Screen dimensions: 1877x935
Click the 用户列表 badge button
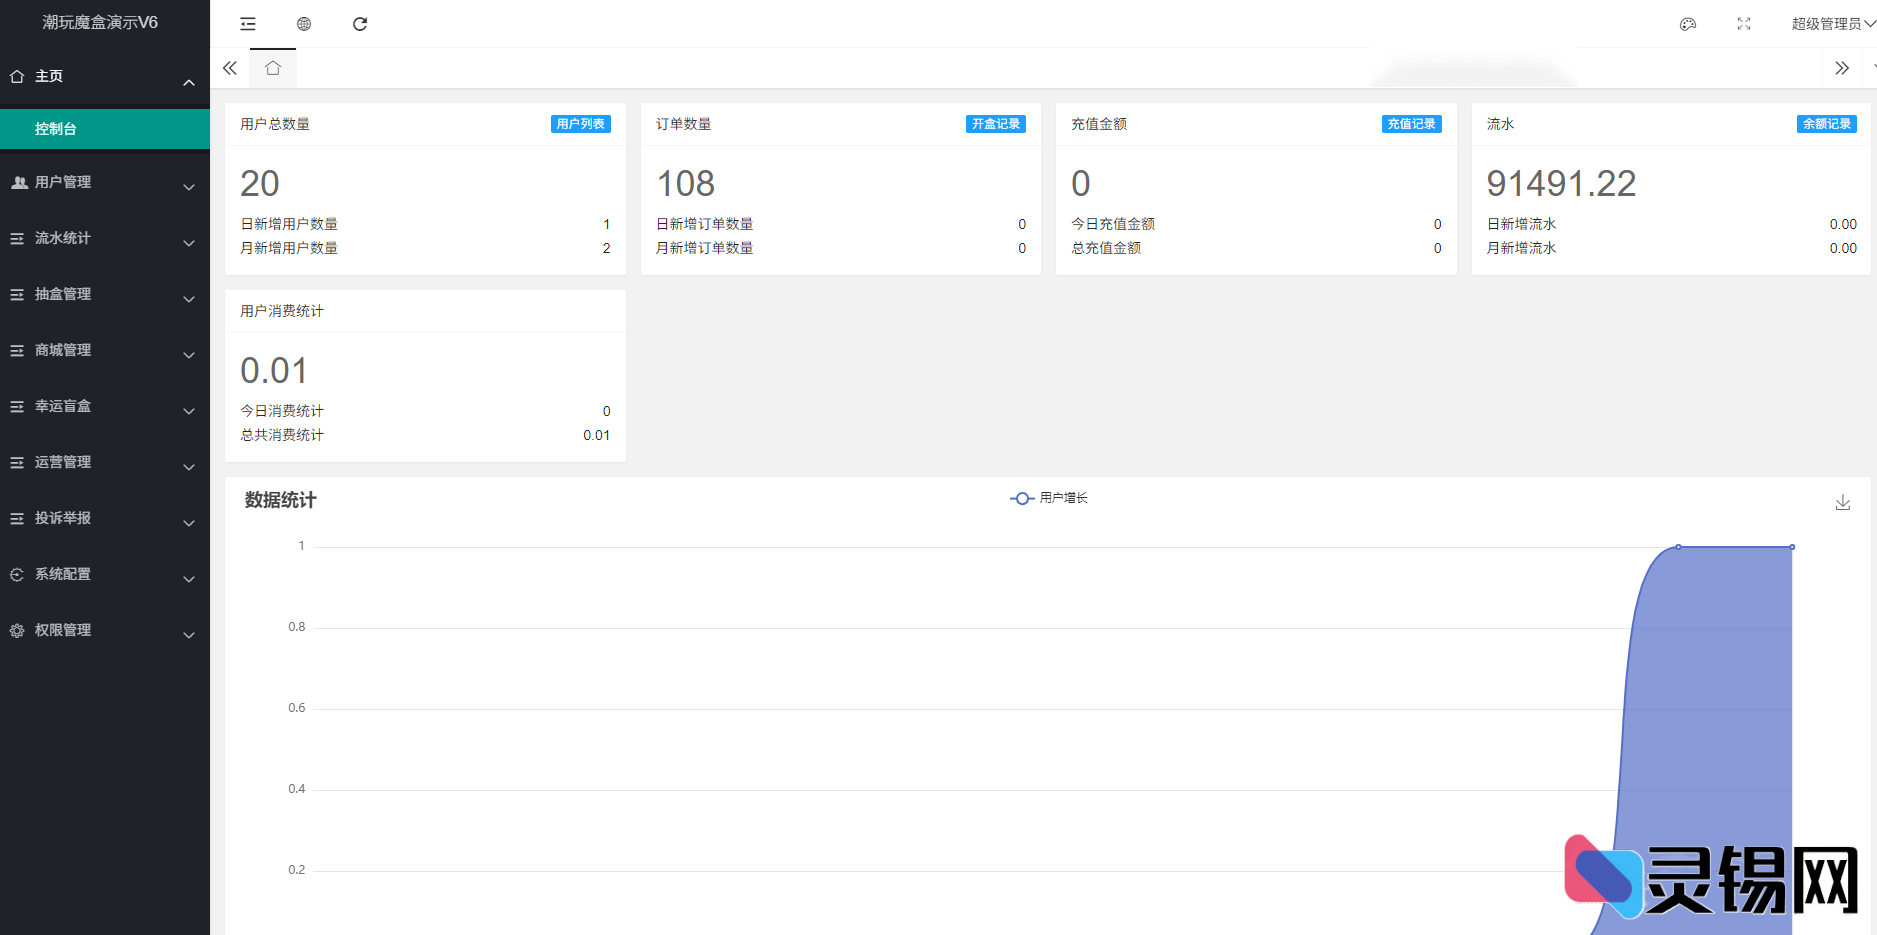(x=580, y=124)
